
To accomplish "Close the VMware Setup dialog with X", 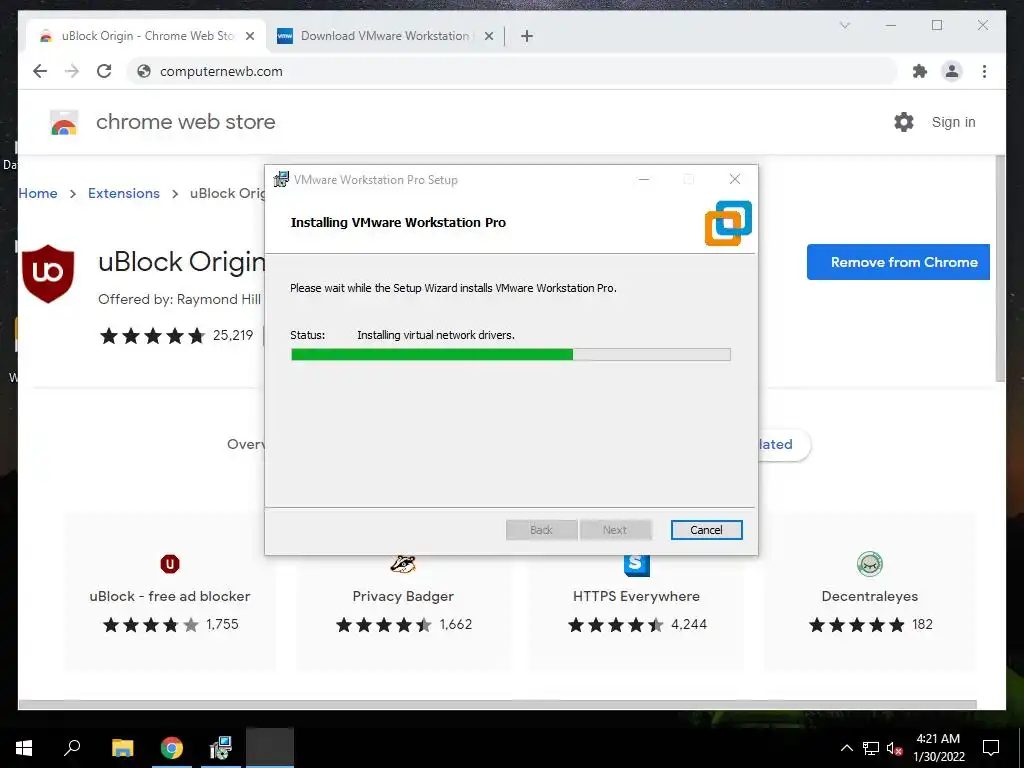I will point(735,179).
